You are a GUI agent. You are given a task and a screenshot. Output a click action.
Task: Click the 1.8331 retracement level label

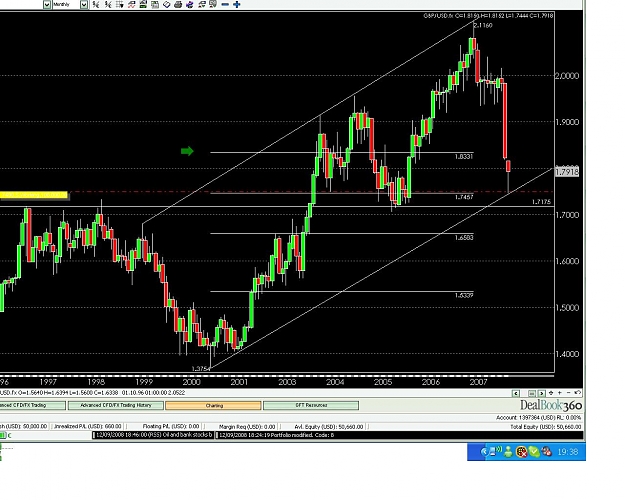464,156
